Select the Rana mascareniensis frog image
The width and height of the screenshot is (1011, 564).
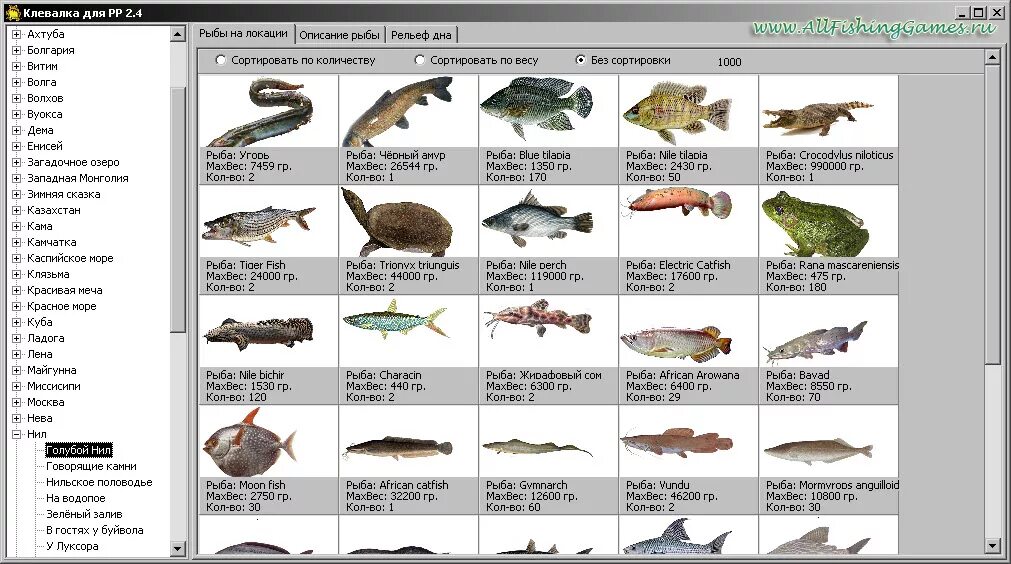[828, 222]
